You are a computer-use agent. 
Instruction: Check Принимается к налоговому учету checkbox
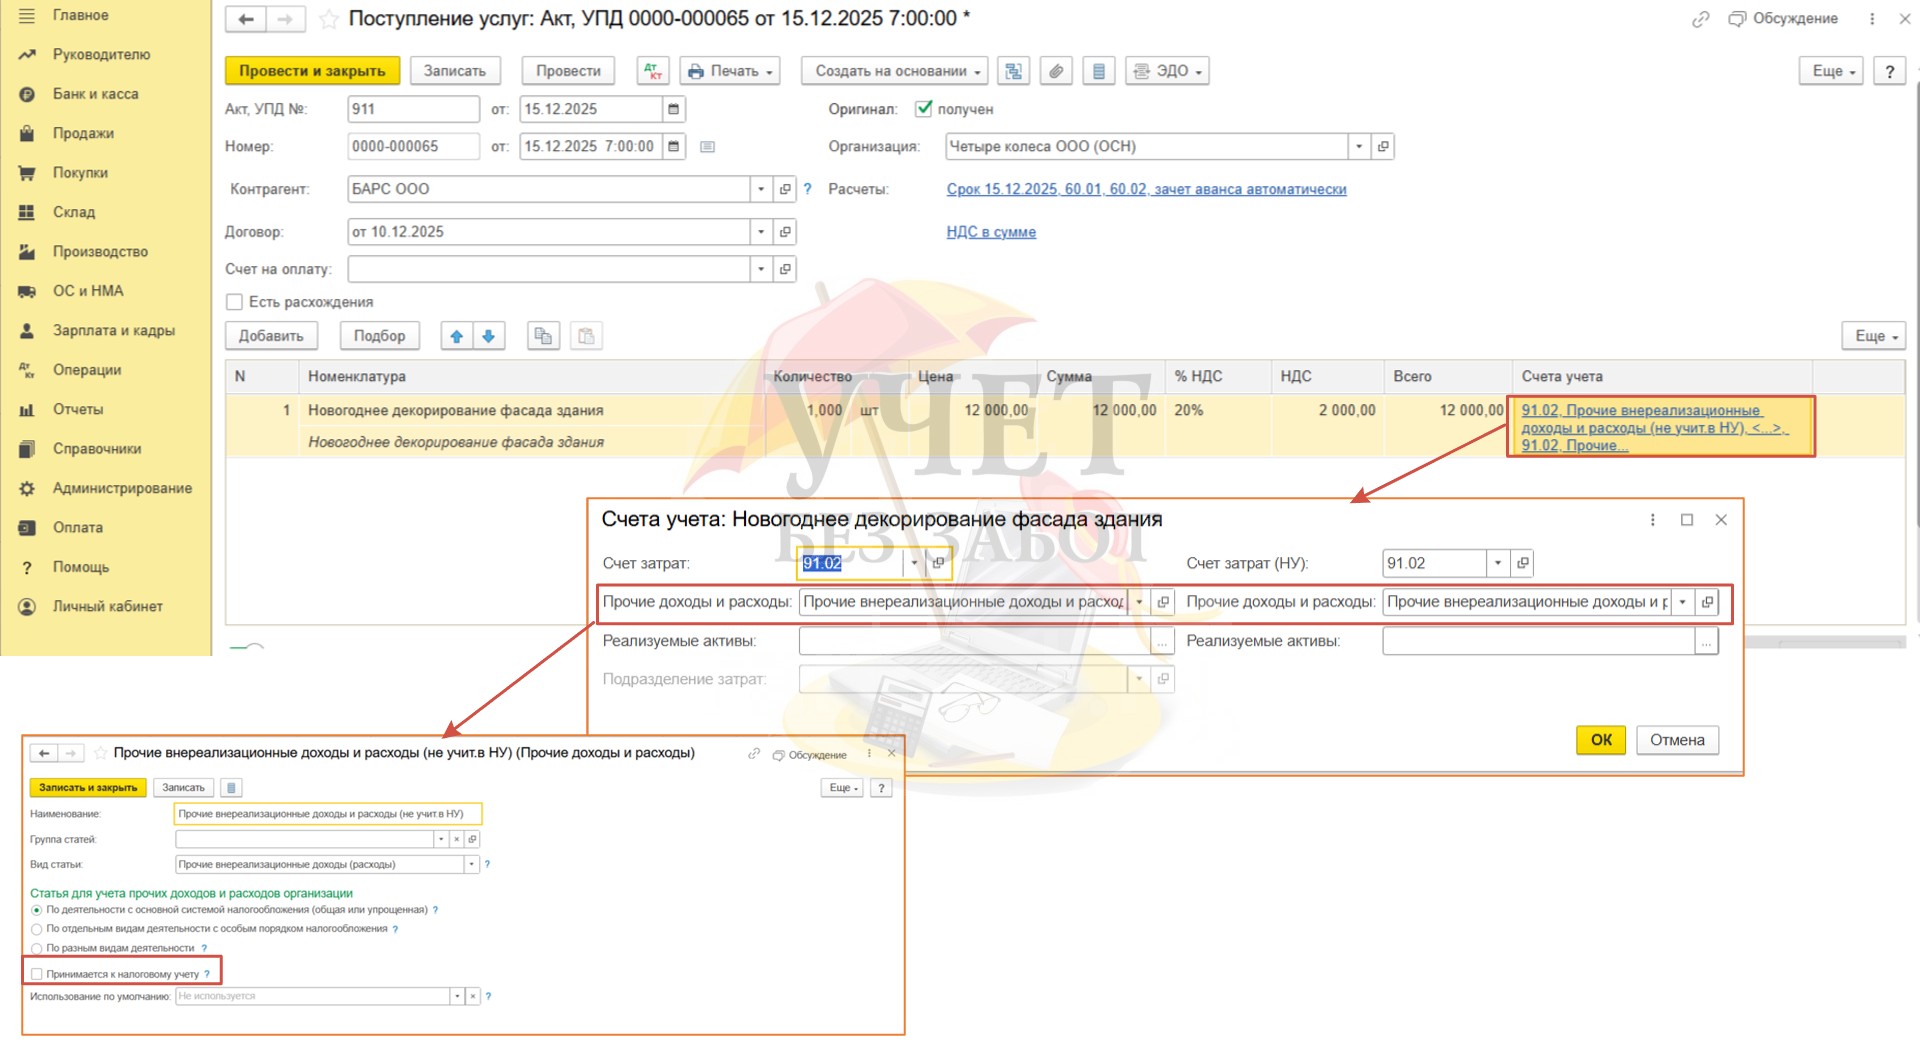[37, 974]
